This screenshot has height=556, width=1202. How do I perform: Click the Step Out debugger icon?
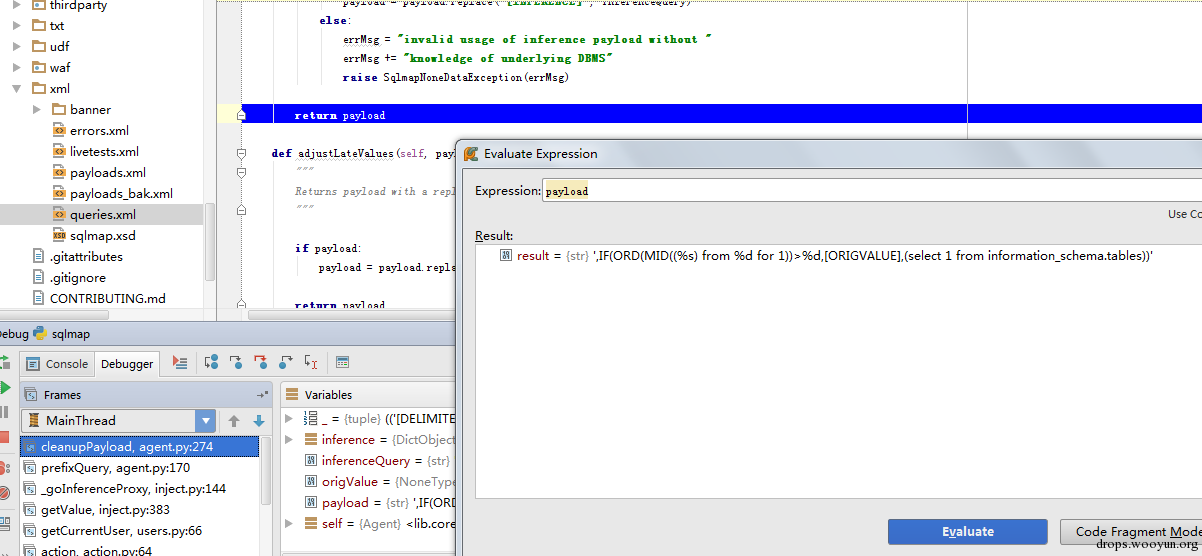point(286,363)
